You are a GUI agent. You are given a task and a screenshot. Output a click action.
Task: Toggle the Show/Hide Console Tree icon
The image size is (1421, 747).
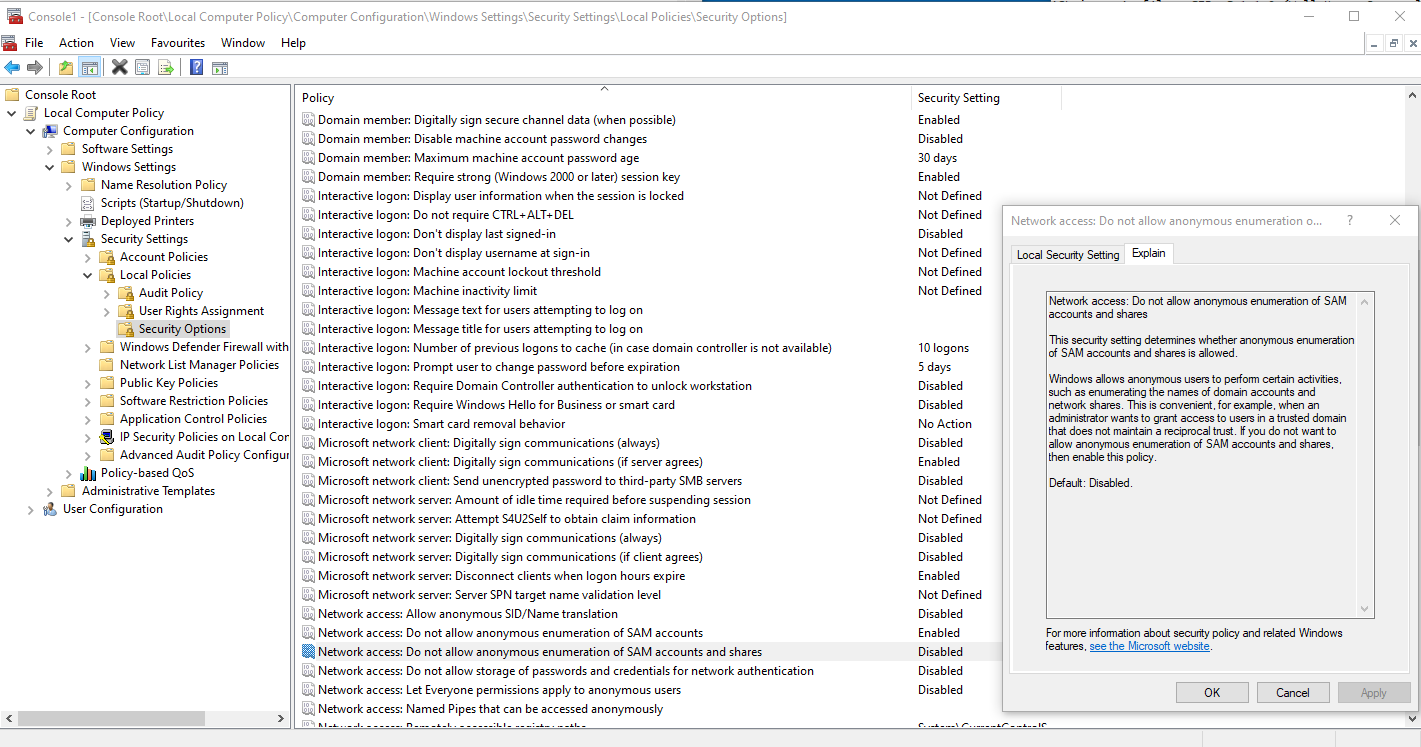pyautogui.click(x=89, y=67)
